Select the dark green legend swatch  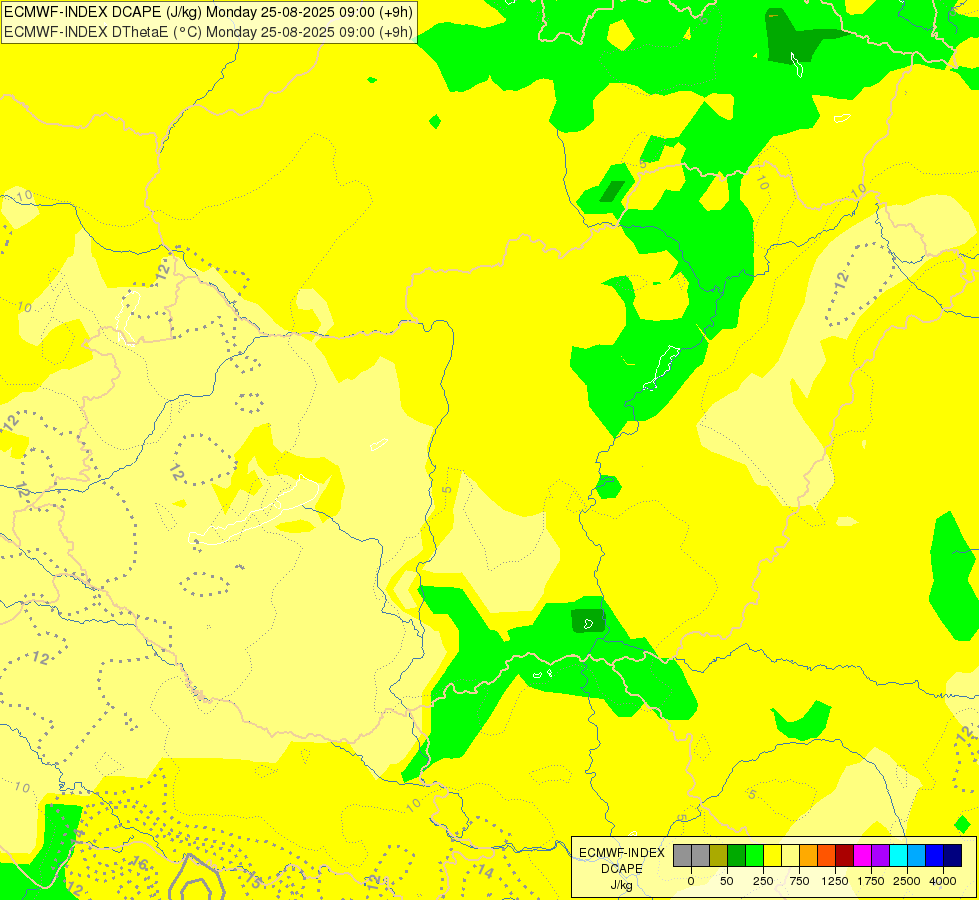point(737,856)
